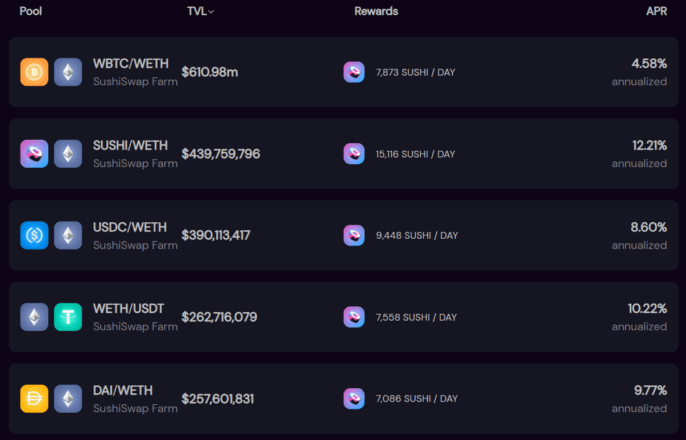Click the $610.98m TVL value
This screenshot has width=686, height=440.
pos(210,72)
